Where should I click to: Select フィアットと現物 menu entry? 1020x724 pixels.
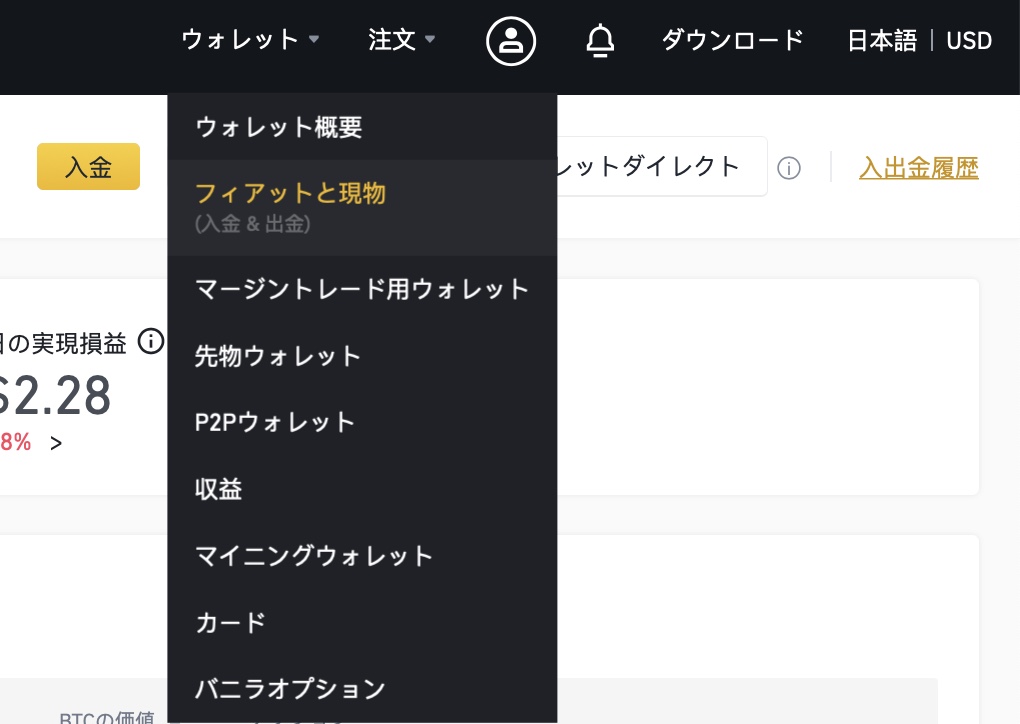(x=362, y=208)
